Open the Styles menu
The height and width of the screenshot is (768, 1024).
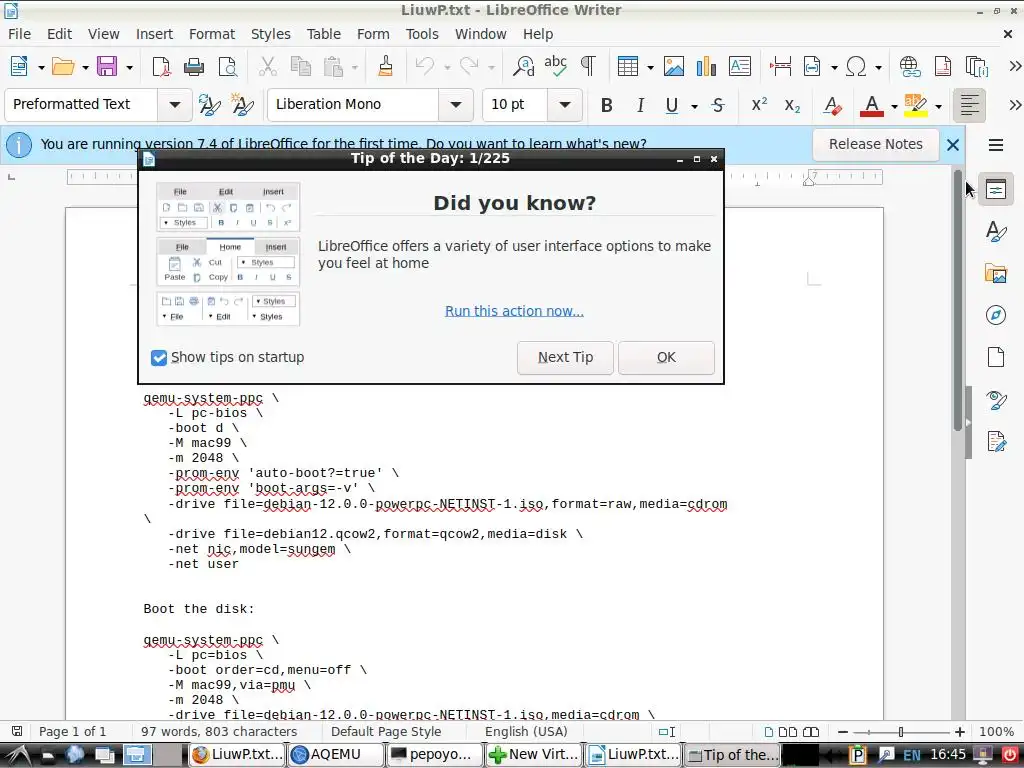pyautogui.click(x=270, y=34)
